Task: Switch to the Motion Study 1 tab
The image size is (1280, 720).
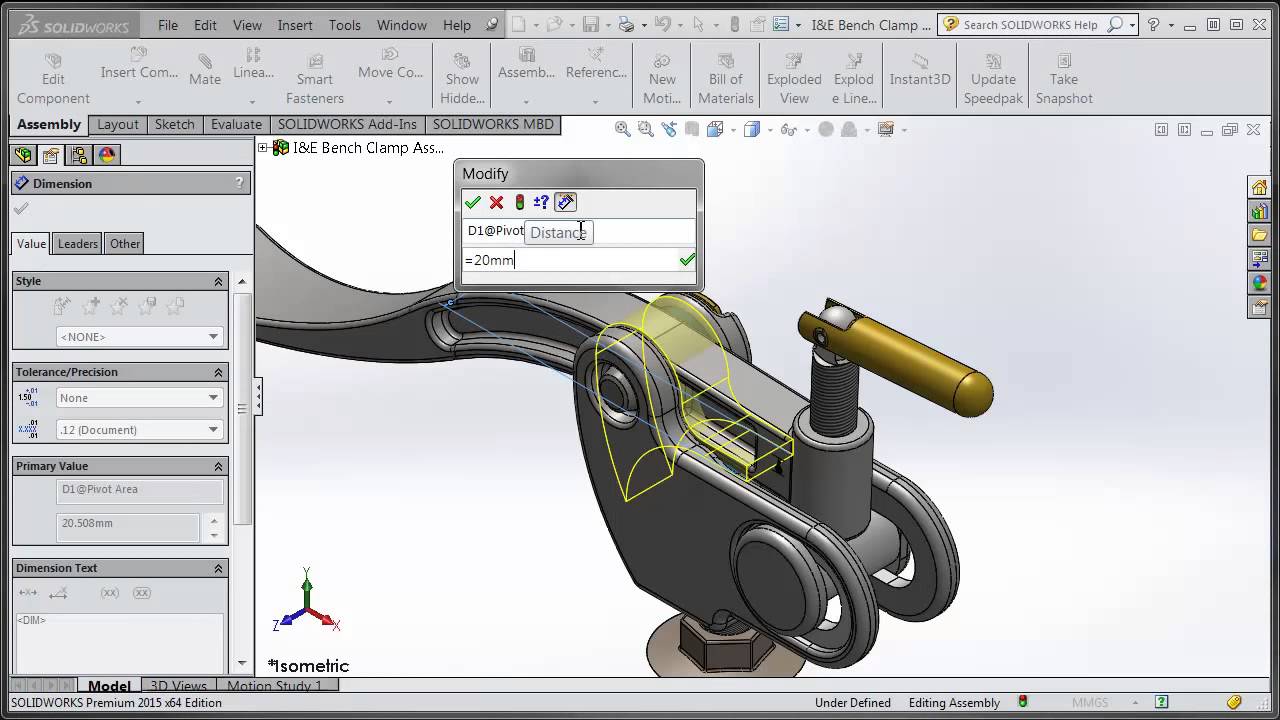Action: pyautogui.click(x=275, y=686)
